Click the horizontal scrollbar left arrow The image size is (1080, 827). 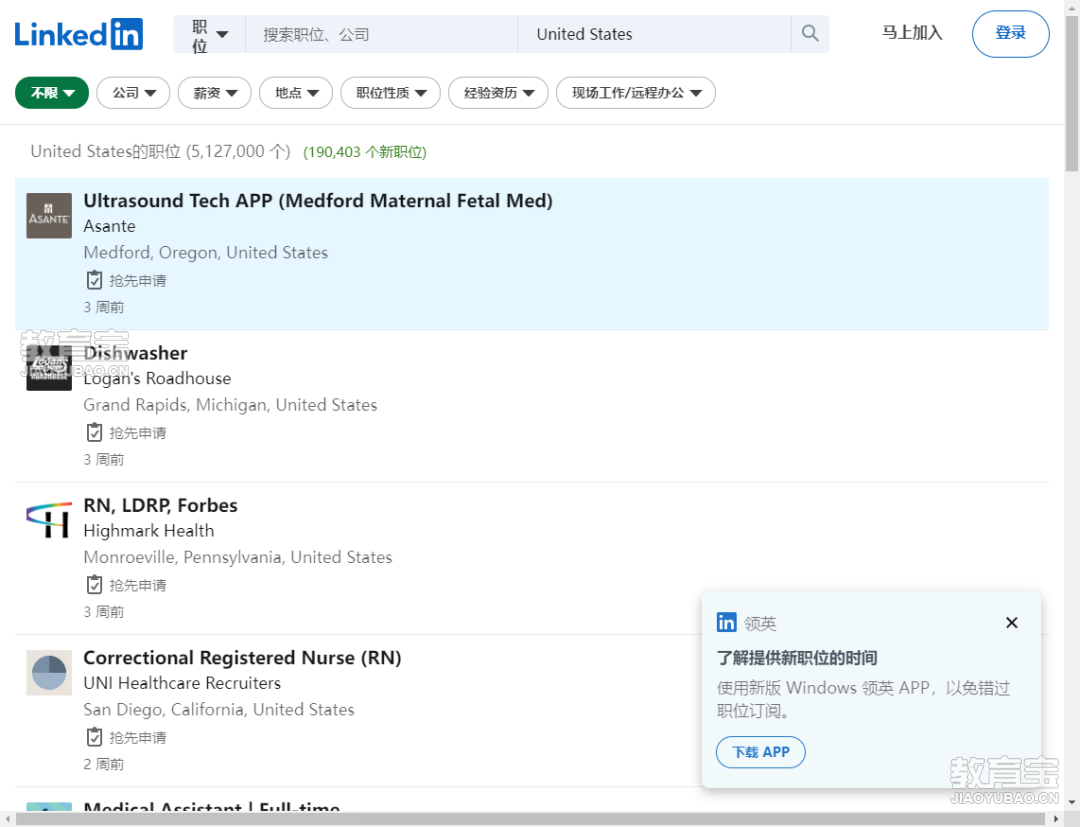(x=8, y=819)
